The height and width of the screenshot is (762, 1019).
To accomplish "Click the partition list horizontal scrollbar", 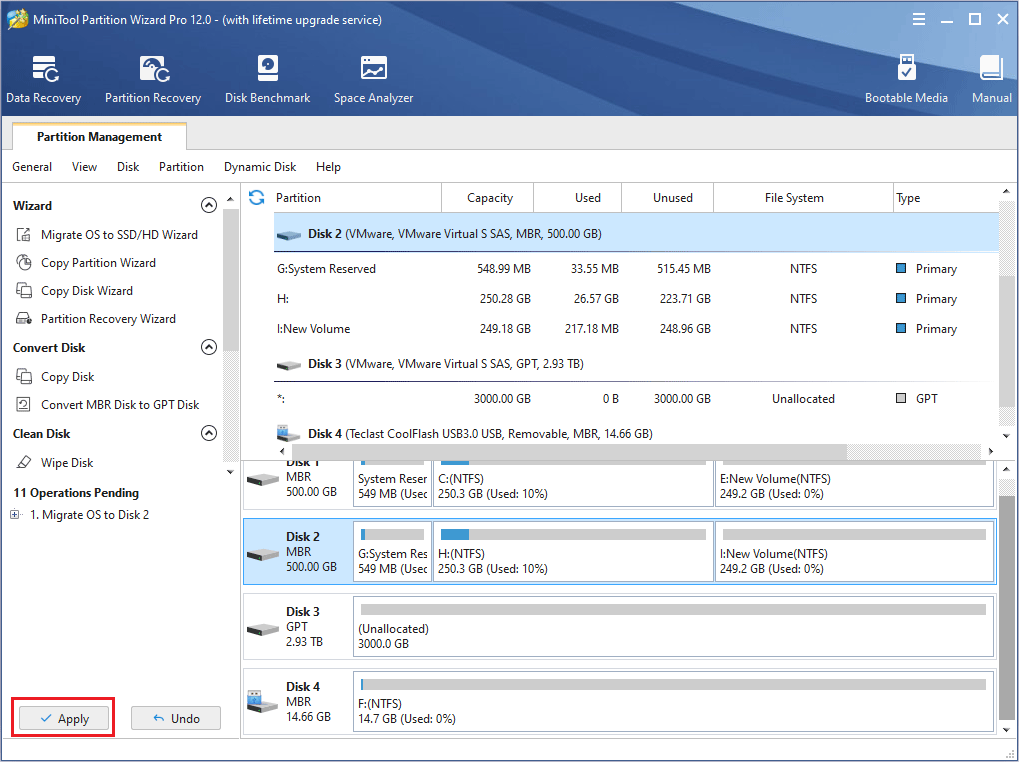I will [x=569, y=451].
